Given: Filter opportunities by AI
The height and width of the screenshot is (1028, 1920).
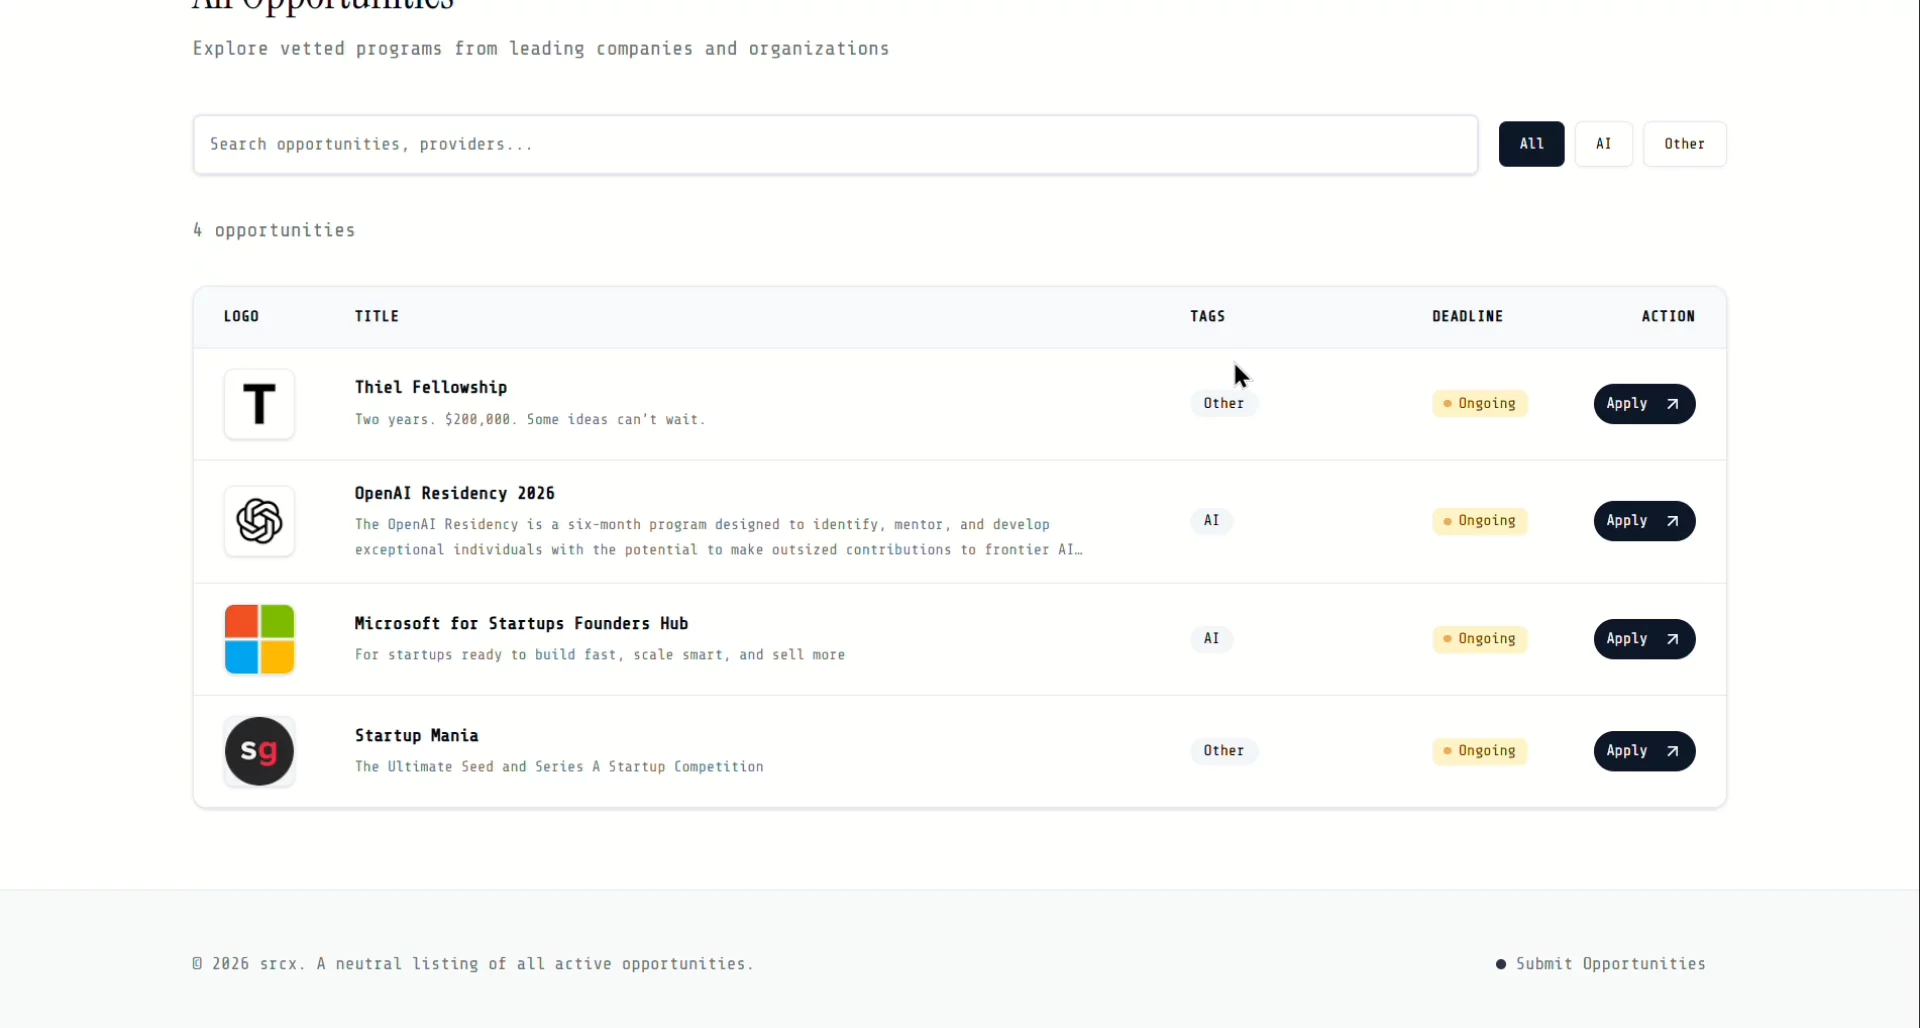Looking at the screenshot, I should tap(1603, 144).
